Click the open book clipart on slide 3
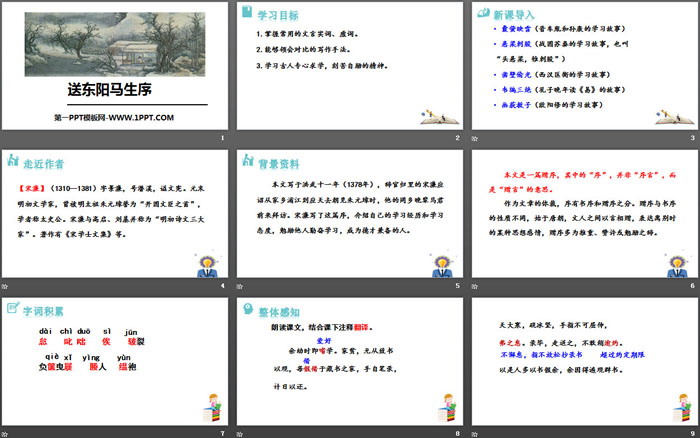The width and height of the screenshot is (700, 438). click(x=674, y=117)
